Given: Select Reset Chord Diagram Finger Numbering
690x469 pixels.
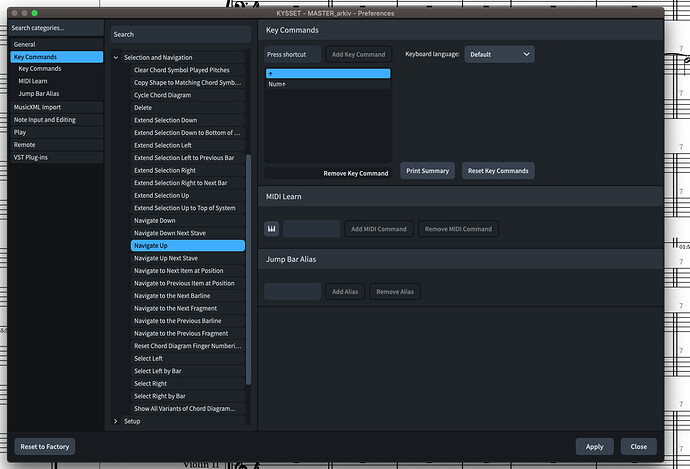Looking at the screenshot, I should click(188, 346).
